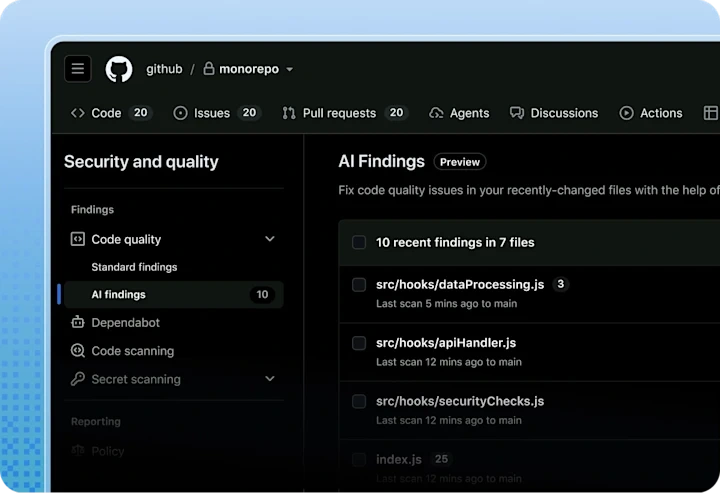Click the Code tab angle-brackets icon
This screenshot has height=493, width=720.
click(78, 113)
